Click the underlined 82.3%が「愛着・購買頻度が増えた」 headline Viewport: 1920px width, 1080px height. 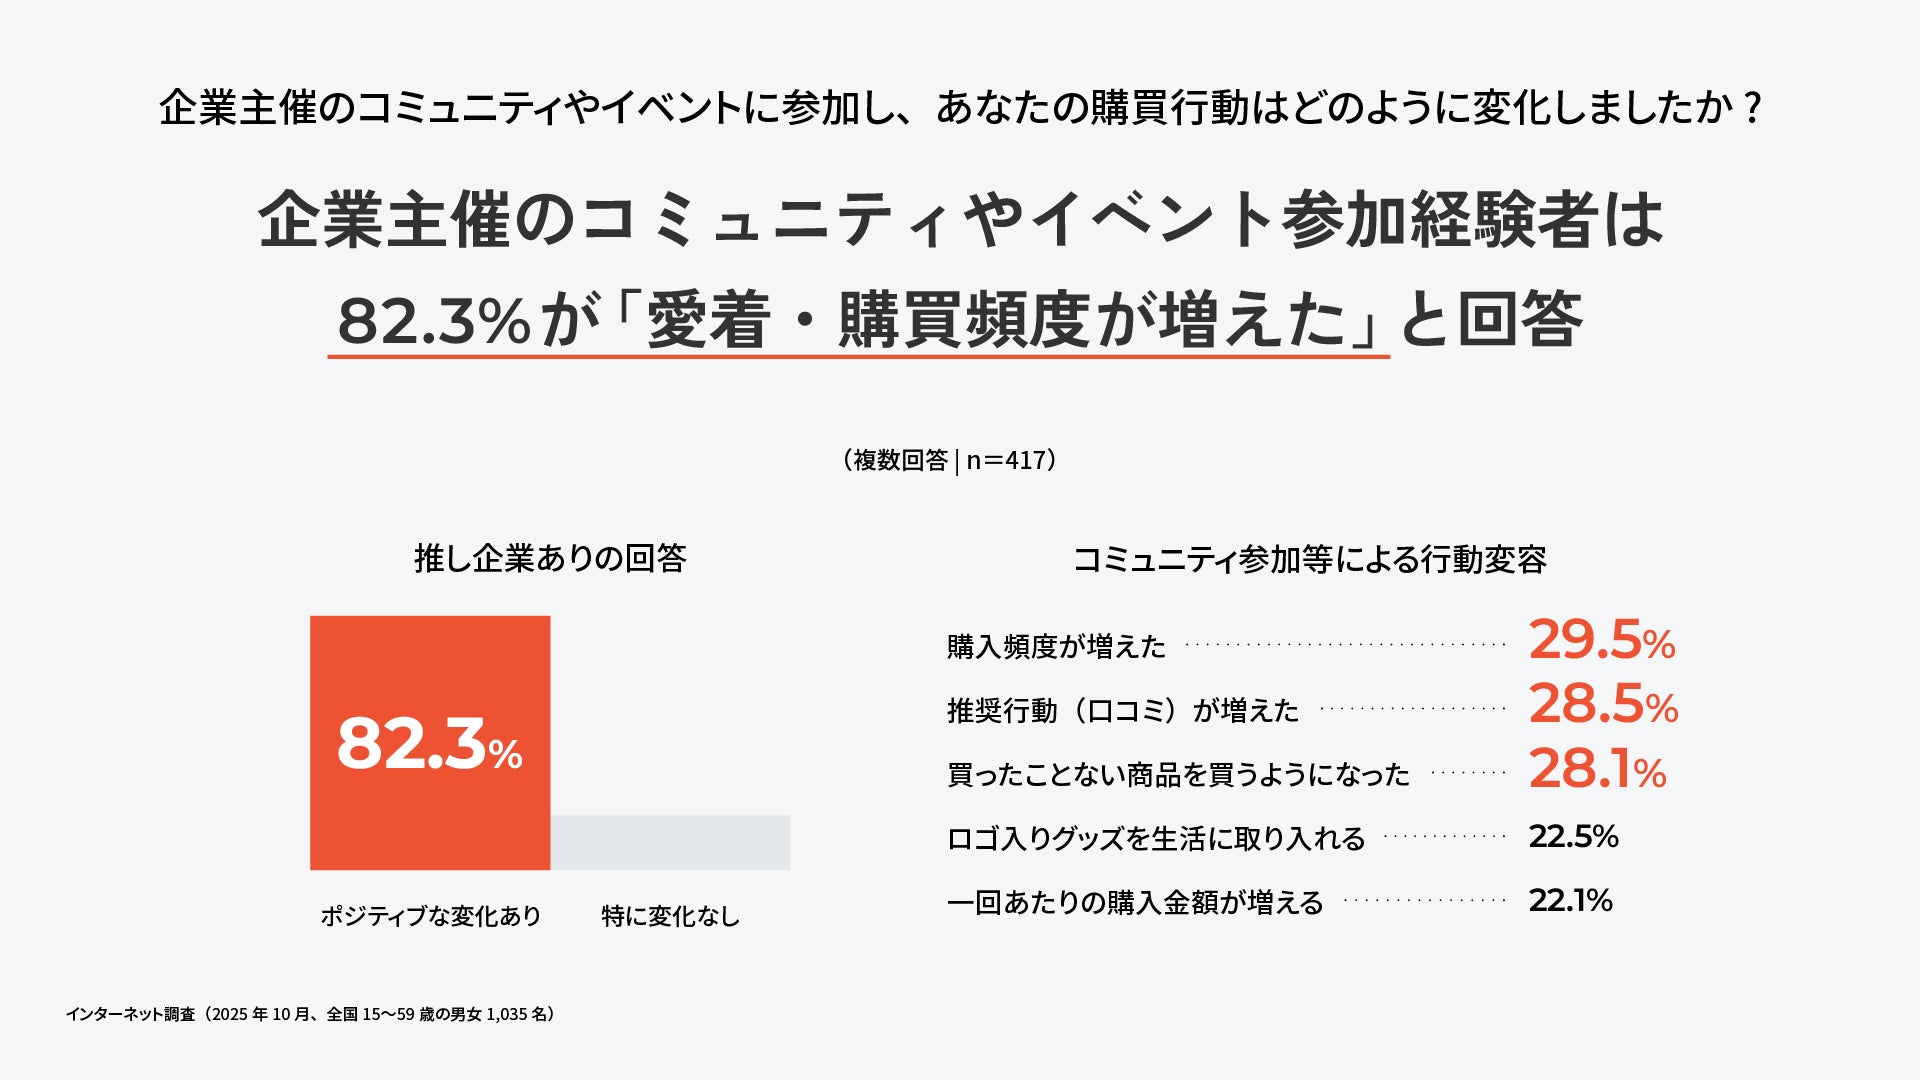coord(858,320)
